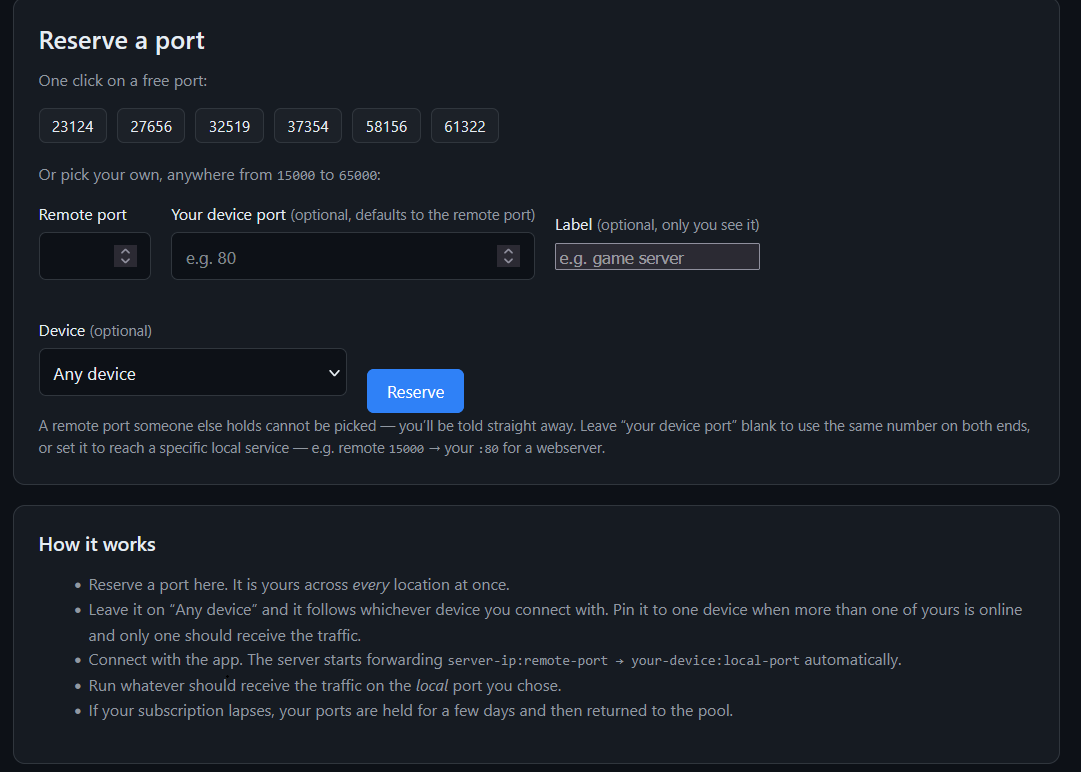
Task: Pick free port 23124
Action: [72, 126]
